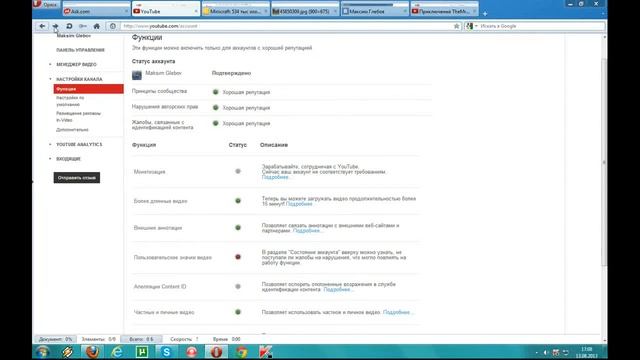Click Подробнее link for private videos
Viewport: 640px width, 360px height.
click(x=398, y=312)
